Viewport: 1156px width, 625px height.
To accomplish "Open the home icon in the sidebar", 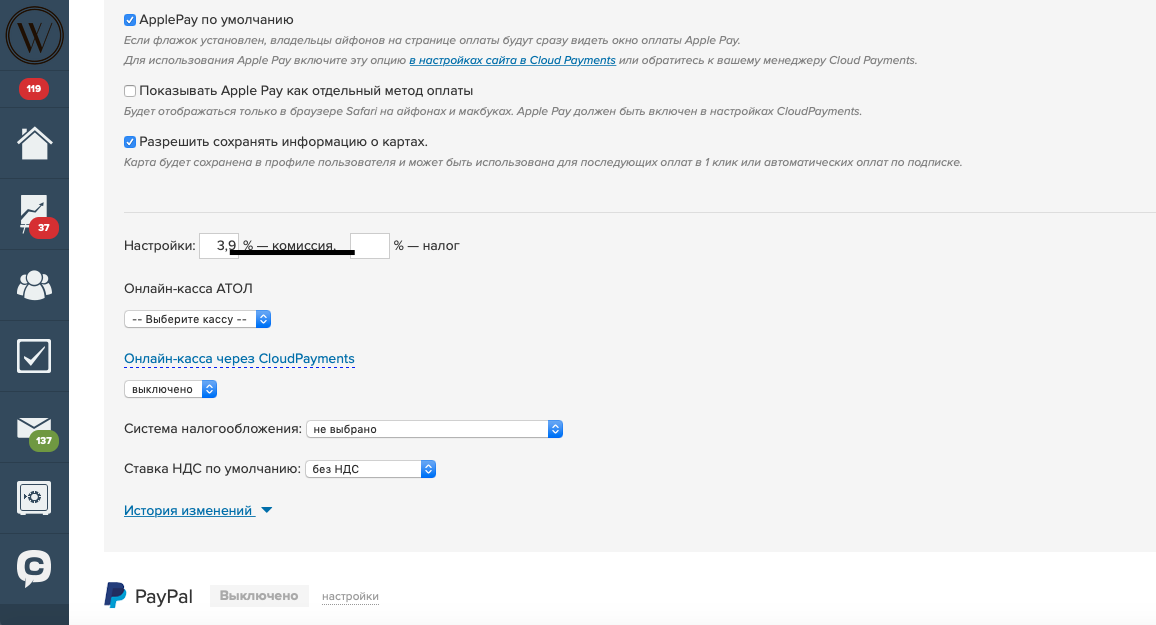I will [34, 143].
